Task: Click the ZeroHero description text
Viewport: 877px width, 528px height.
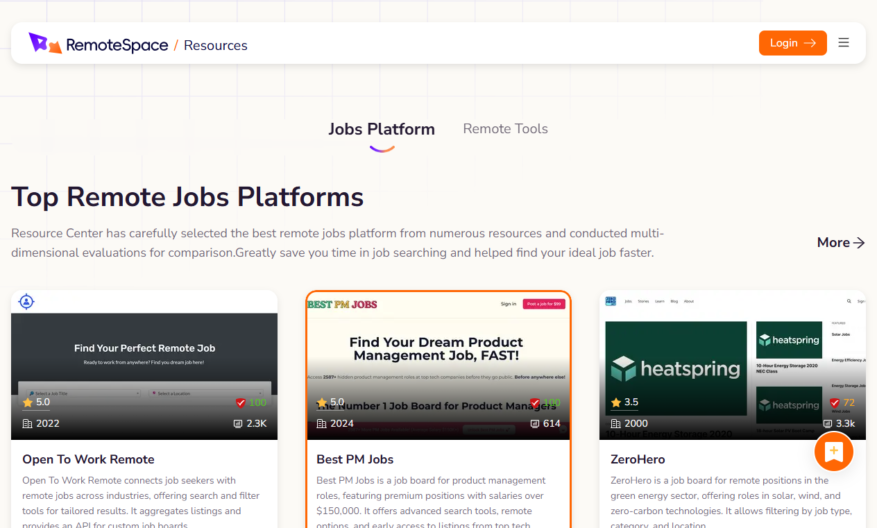Action: pyautogui.click(x=731, y=502)
